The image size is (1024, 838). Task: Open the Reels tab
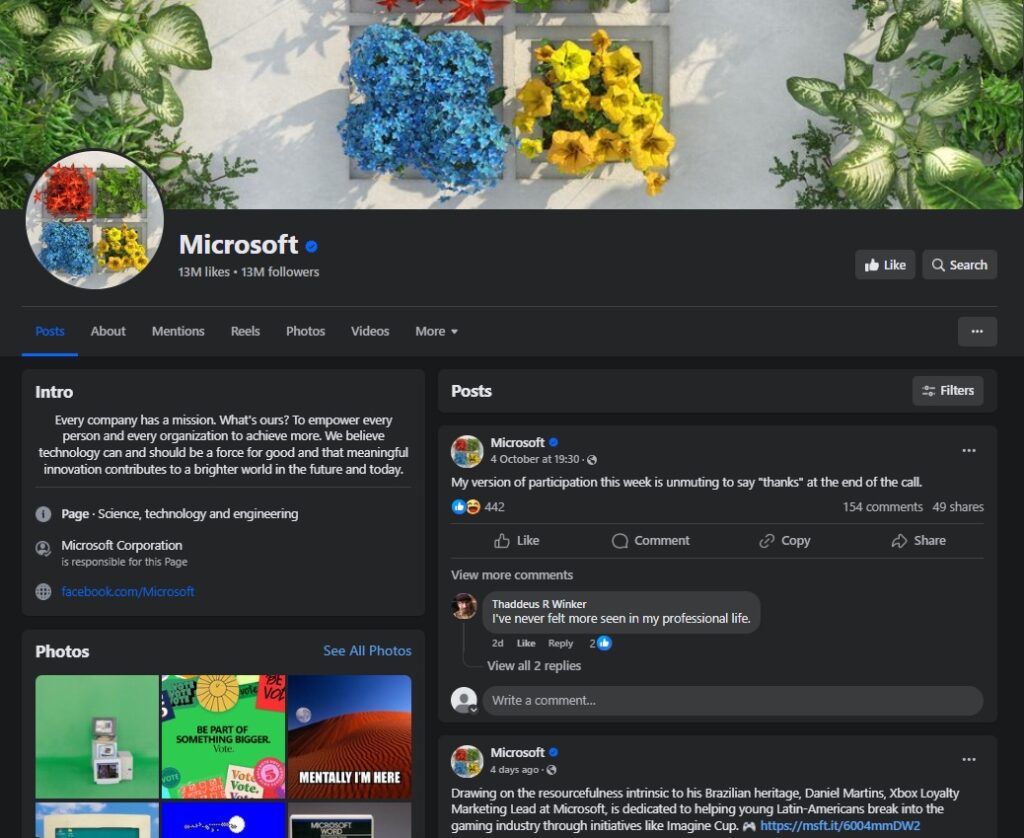[x=245, y=332]
